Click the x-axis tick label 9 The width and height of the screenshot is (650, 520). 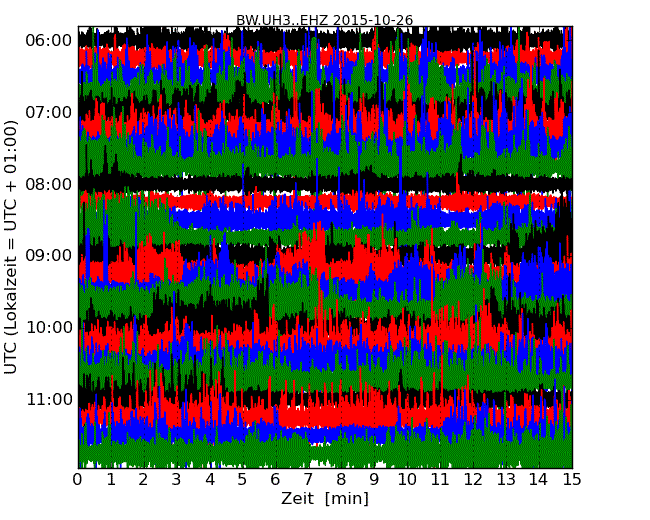coord(374,479)
